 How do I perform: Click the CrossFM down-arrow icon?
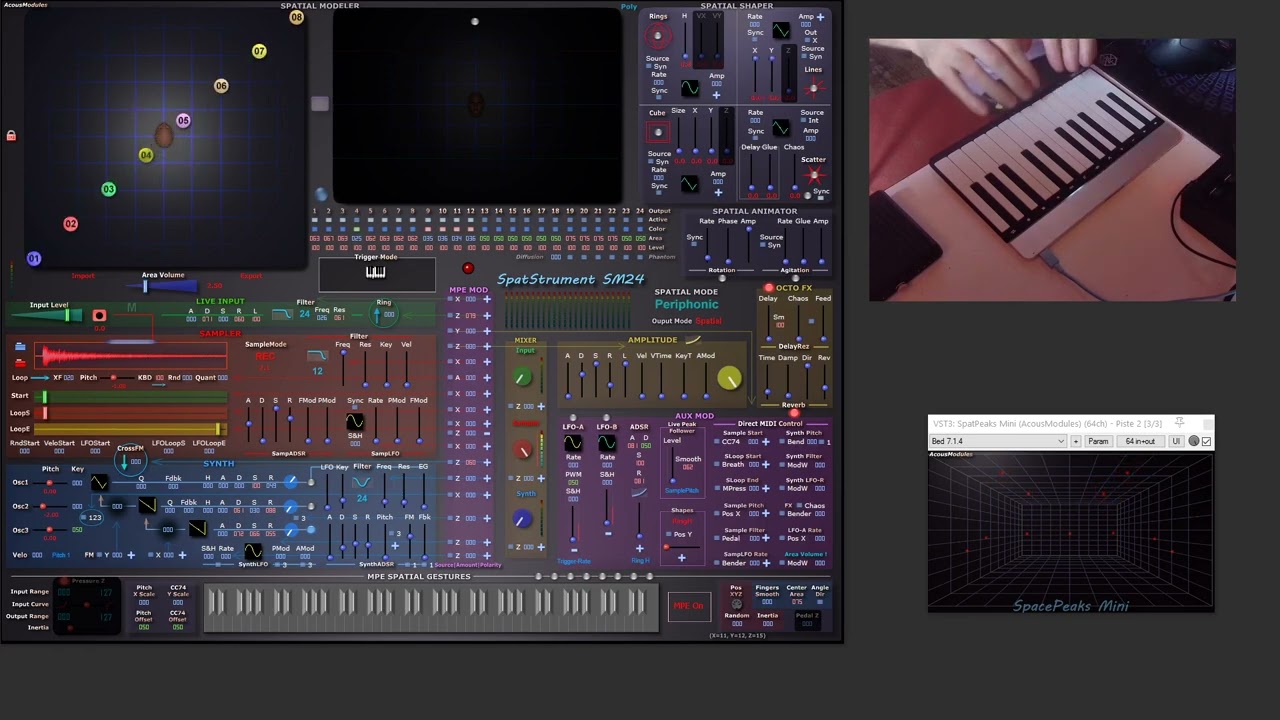pos(125,462)
